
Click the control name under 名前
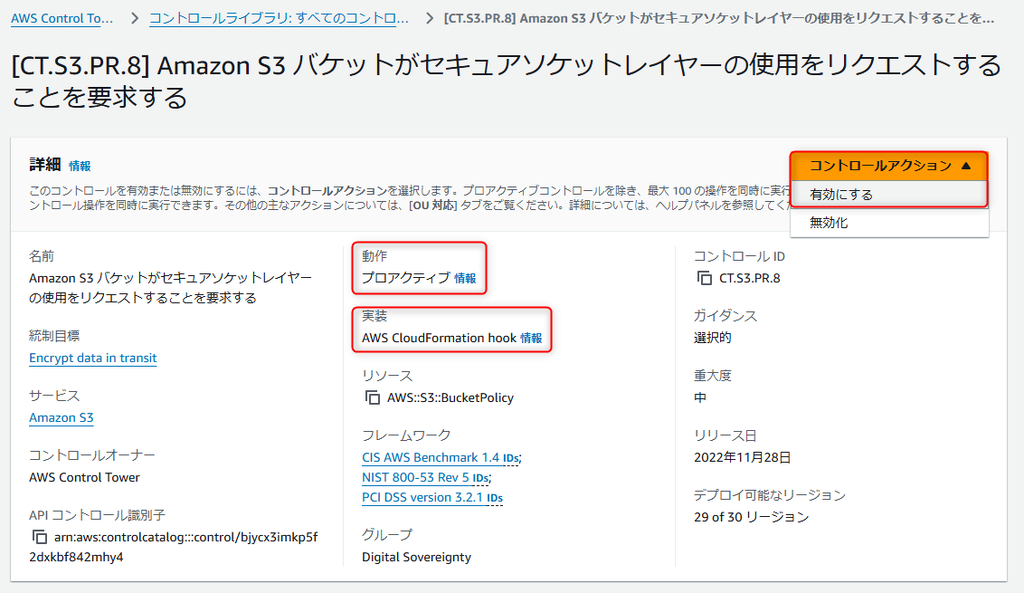click(x=170, y=288)
